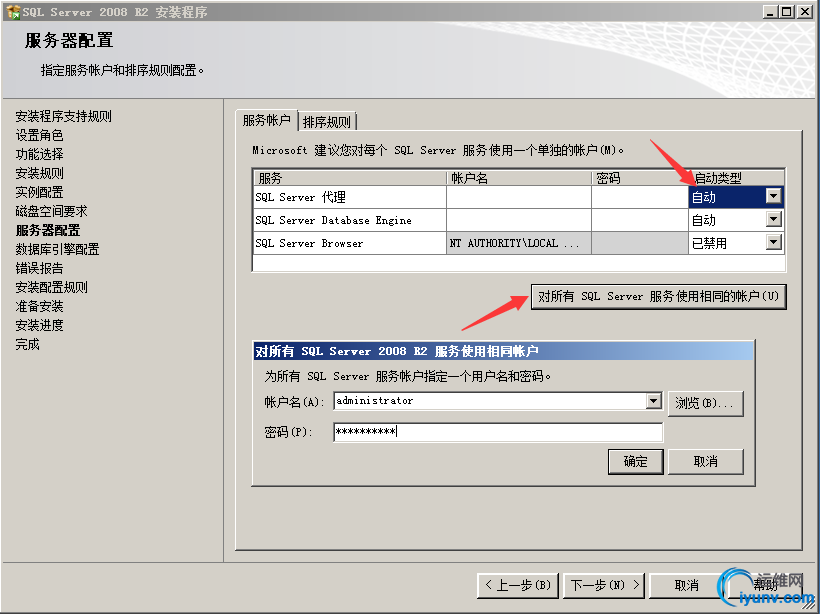Click 数据库引擎配置 in the step list

57,249
